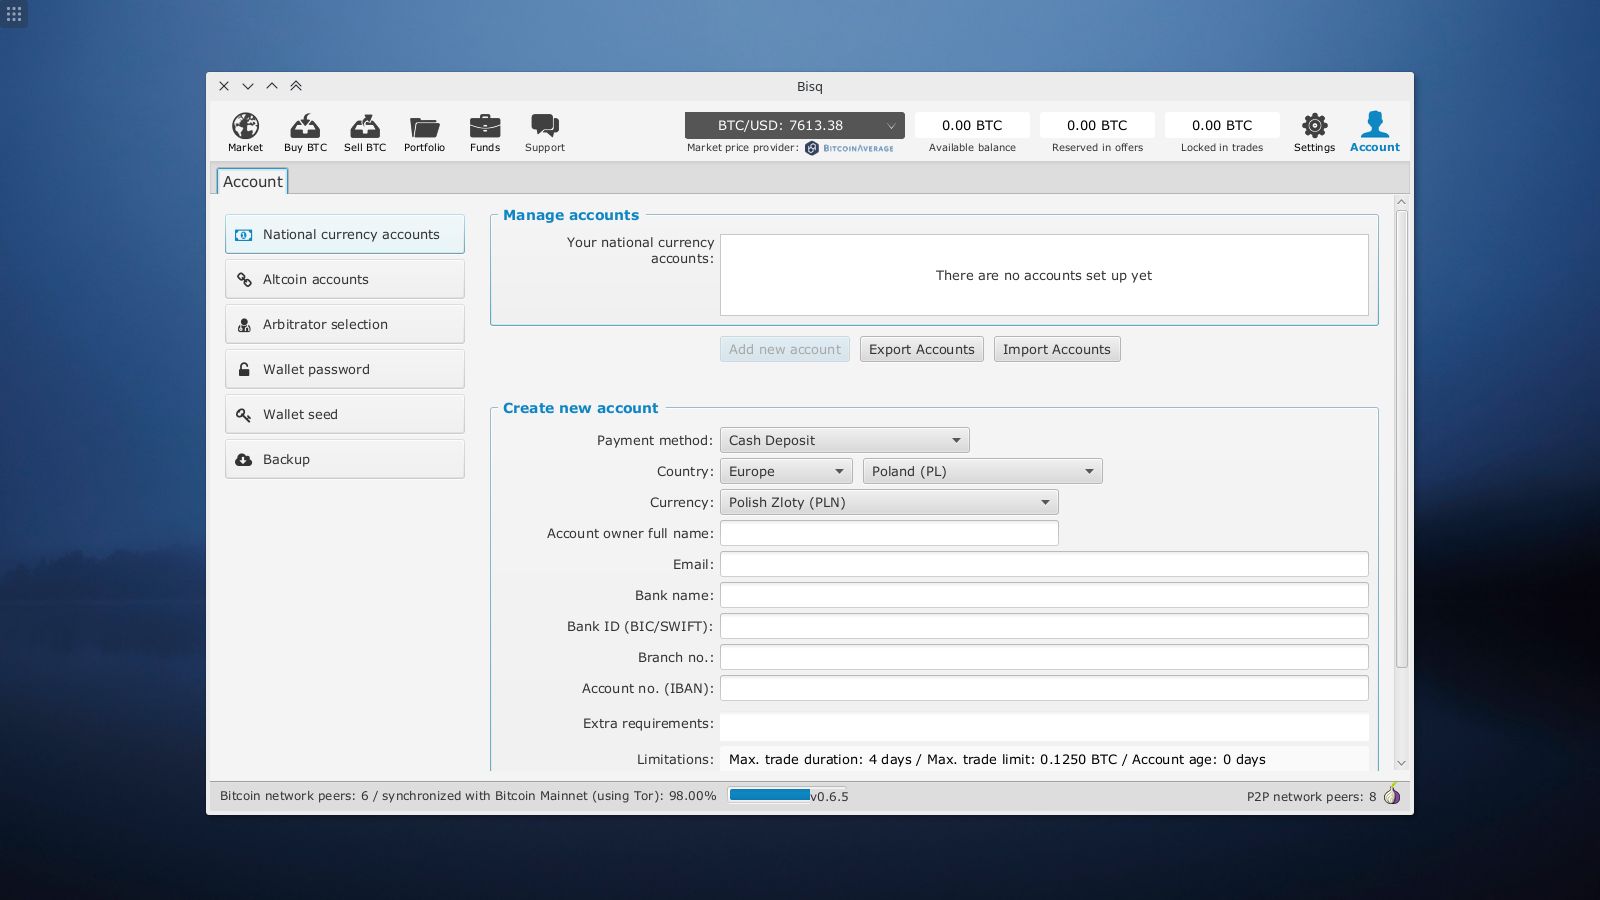Click the double up-chevron window icon
Screen dimensions: 1600x900
point(296,86)
